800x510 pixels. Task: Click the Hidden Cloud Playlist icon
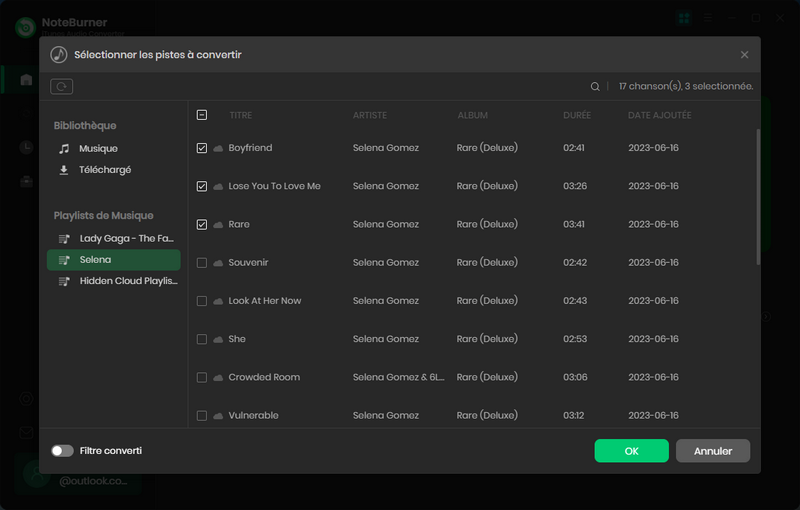[x=64, y=282]
